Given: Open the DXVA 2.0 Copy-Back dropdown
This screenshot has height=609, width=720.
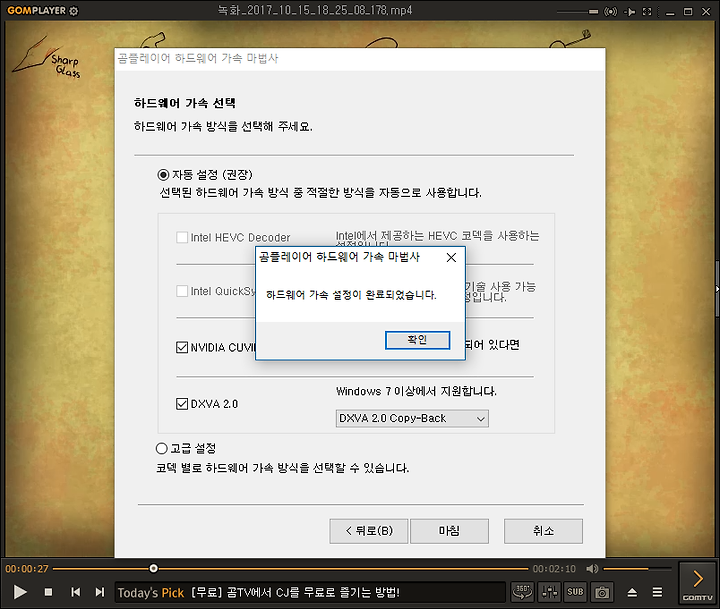Looking at the screenshot, I should pyautogui.click(x=412, y=418).
